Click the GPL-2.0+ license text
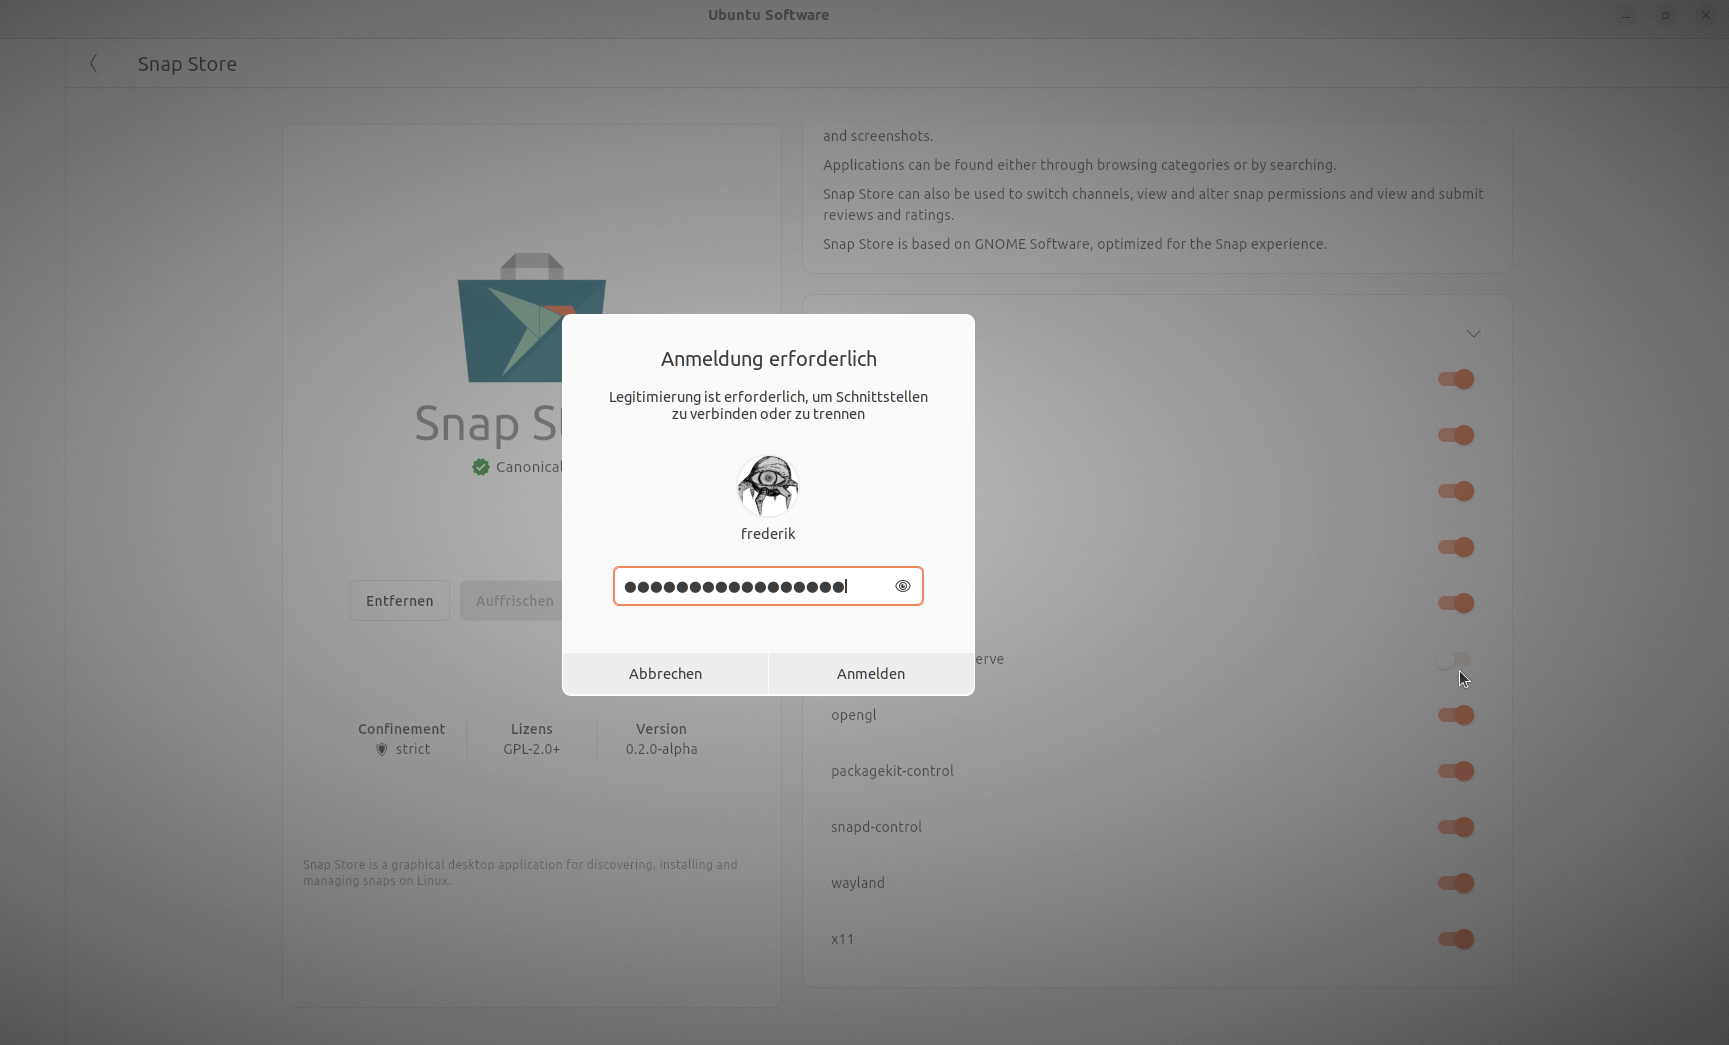The width and height of the screenshot is (1729, 1045). [531, 749]
